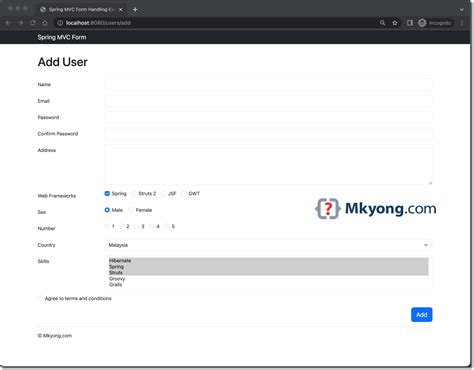
Task: Toggle the browser side panel icon
Action: [x=410, y=23]
